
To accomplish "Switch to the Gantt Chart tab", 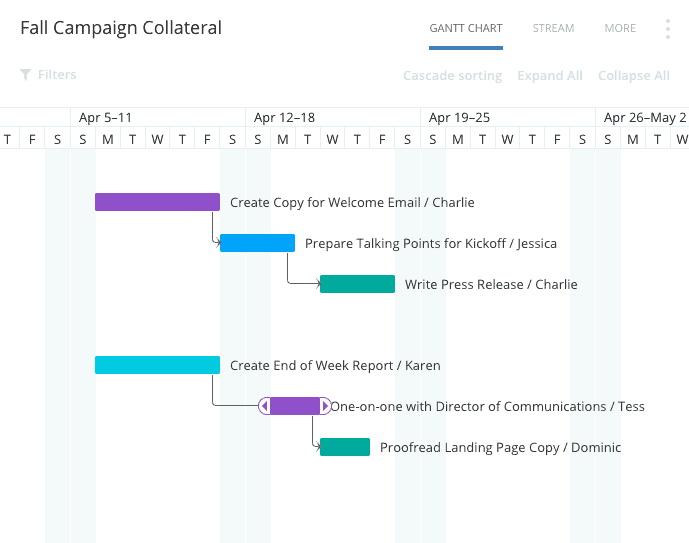I will [x=466, y=28].
